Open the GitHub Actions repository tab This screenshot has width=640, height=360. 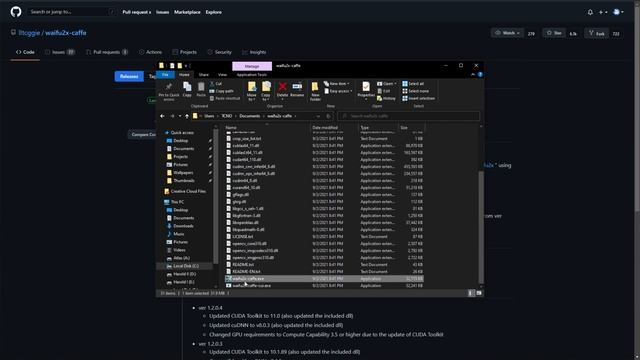point(150,52)
